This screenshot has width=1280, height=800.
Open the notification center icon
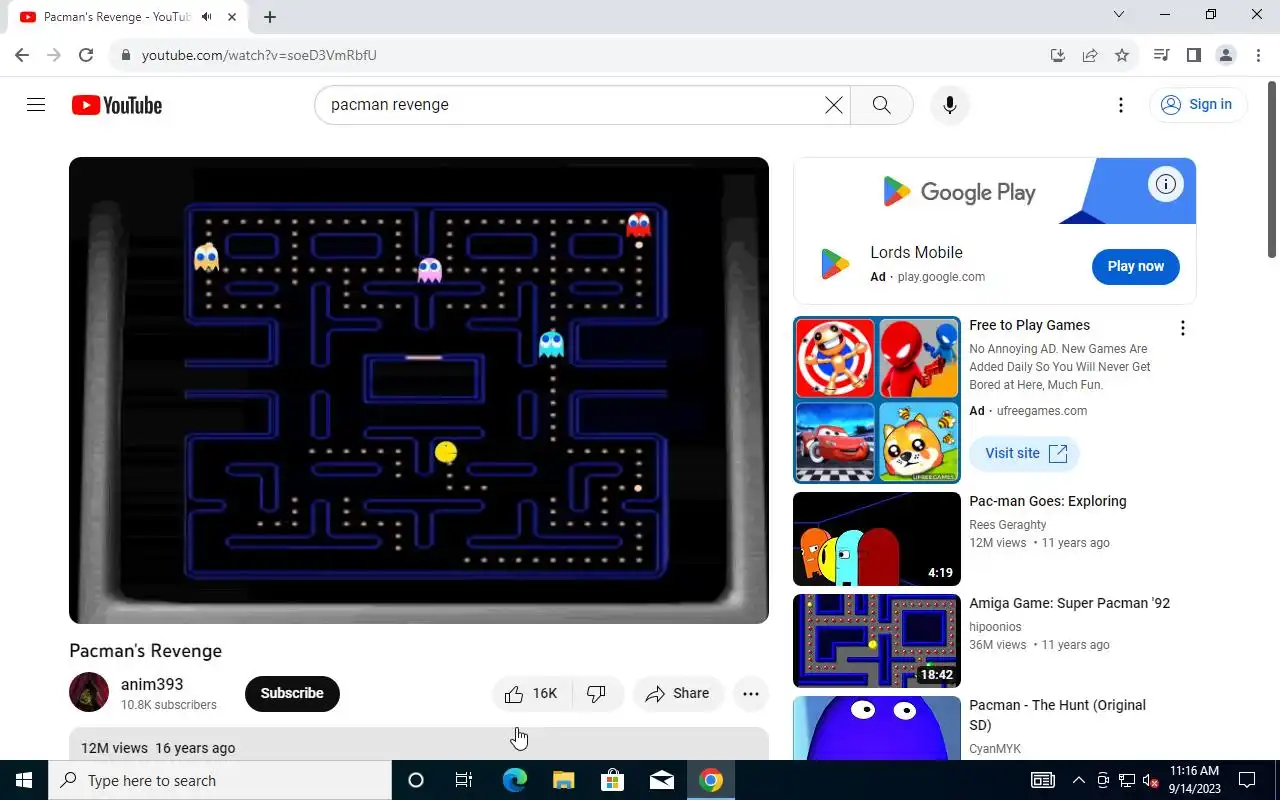1247,780
